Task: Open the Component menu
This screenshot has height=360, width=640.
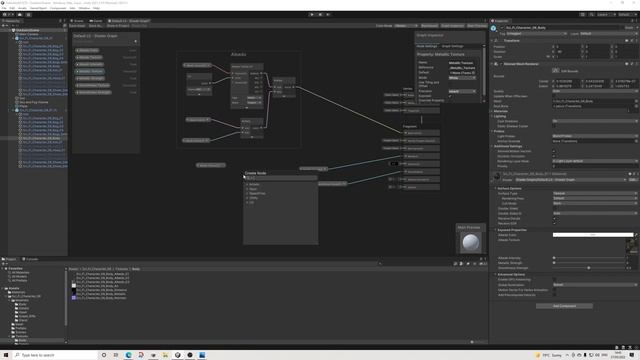Action: 58,8
